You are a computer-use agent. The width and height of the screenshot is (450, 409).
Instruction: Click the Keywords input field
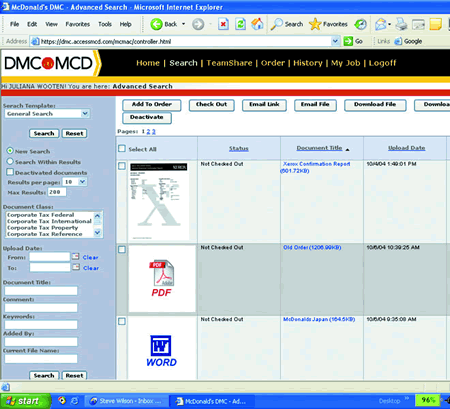(41, 325)
